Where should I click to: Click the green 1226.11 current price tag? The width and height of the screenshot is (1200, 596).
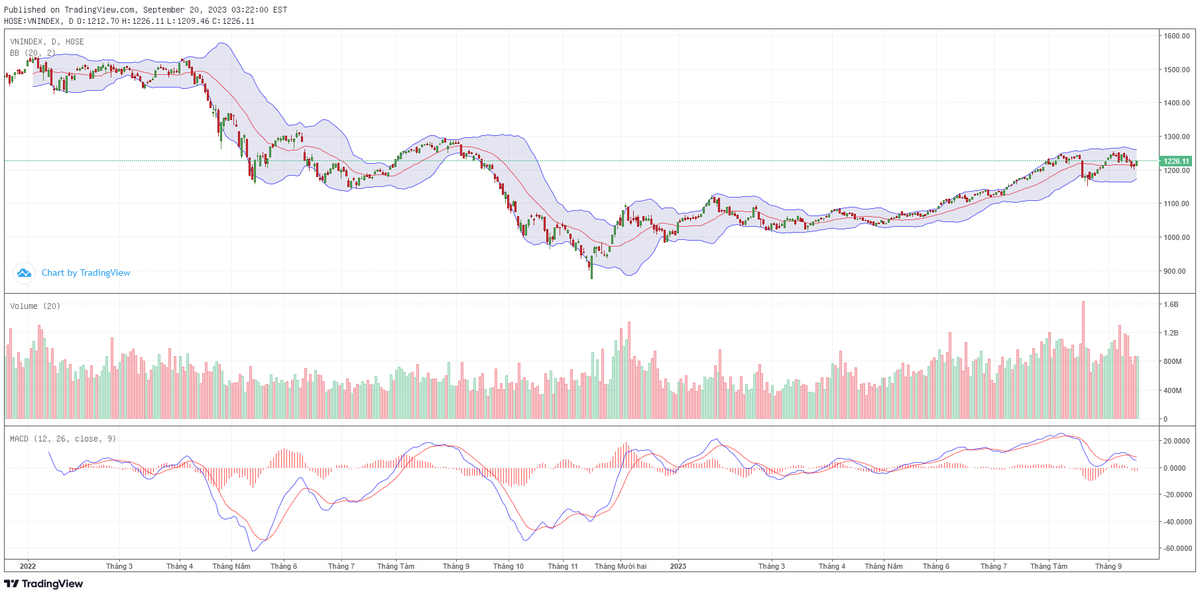[1175, 161]
